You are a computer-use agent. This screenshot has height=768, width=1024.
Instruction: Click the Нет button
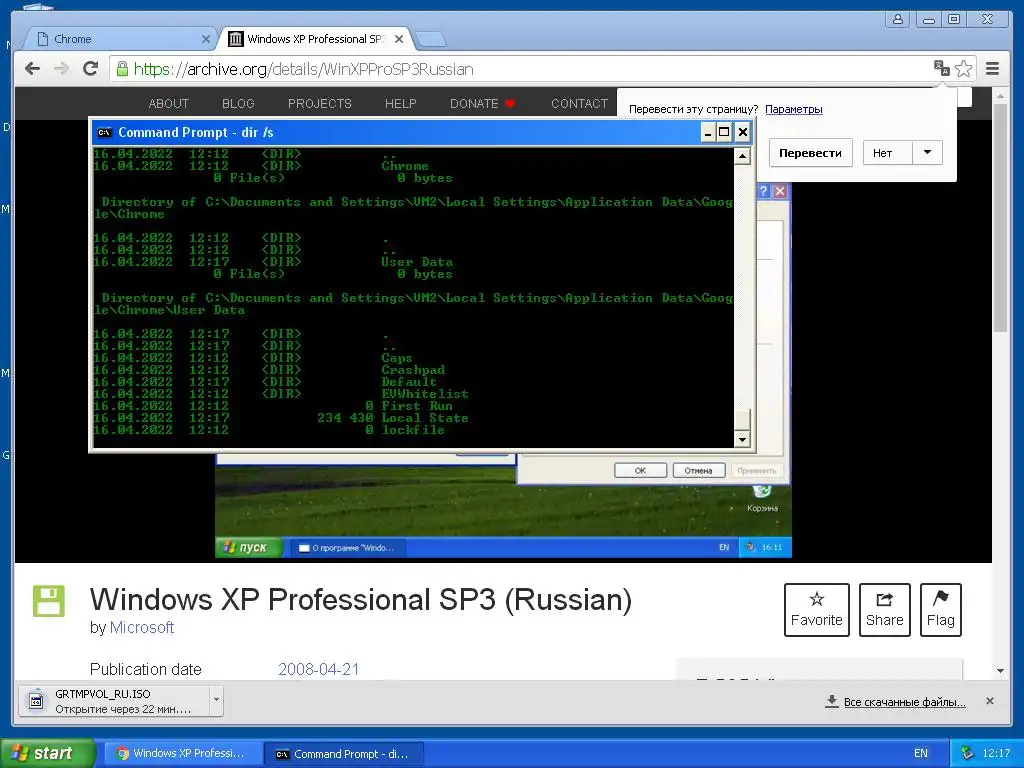pyautogui.click(x=887, y=153)
